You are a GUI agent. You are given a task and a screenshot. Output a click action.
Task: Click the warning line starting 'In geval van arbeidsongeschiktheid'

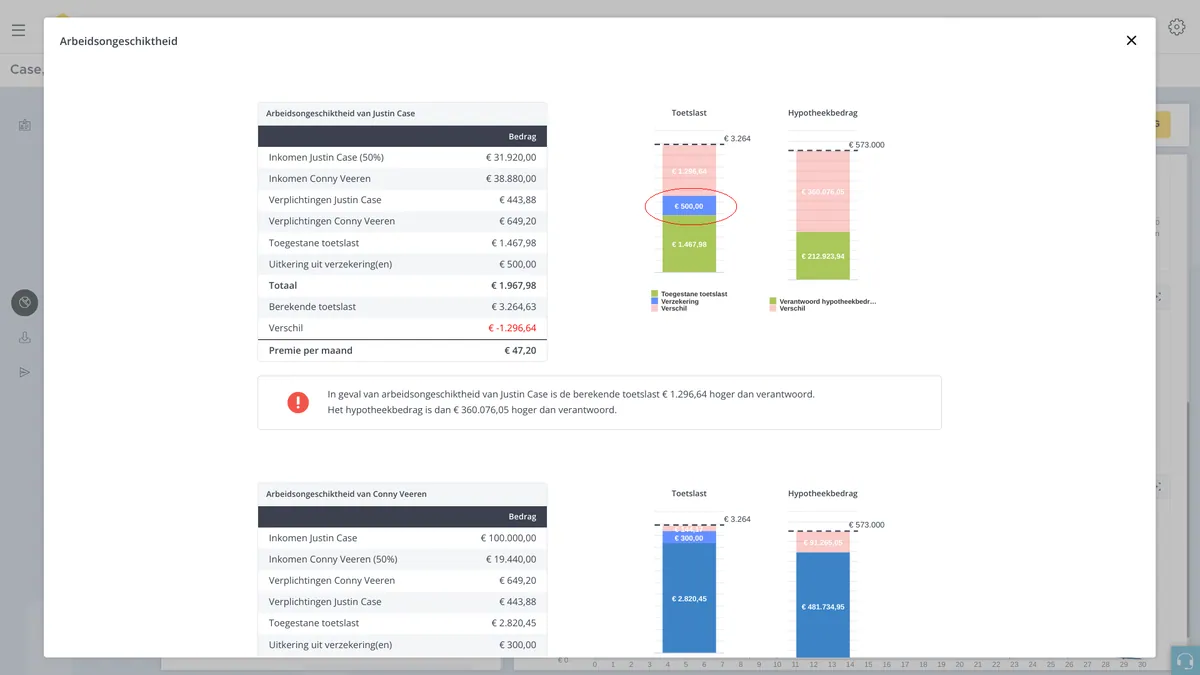(x=571, y=394)
